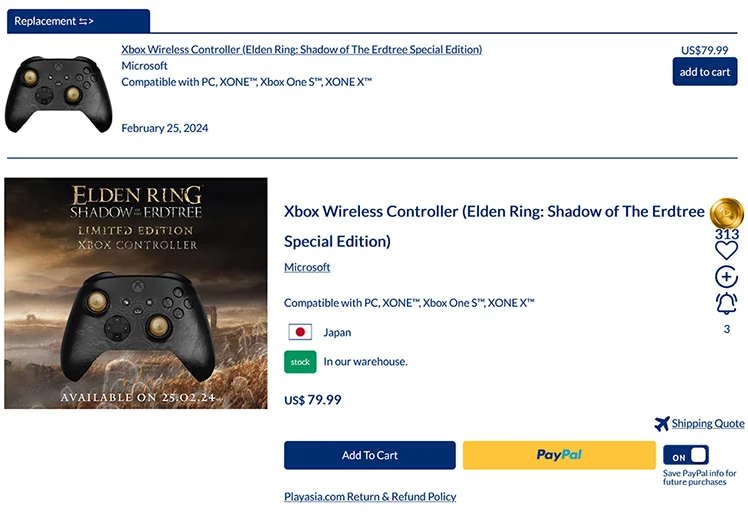748x528 pixels.
Task: Open the large Elden Ring product image
Action: 136,293
